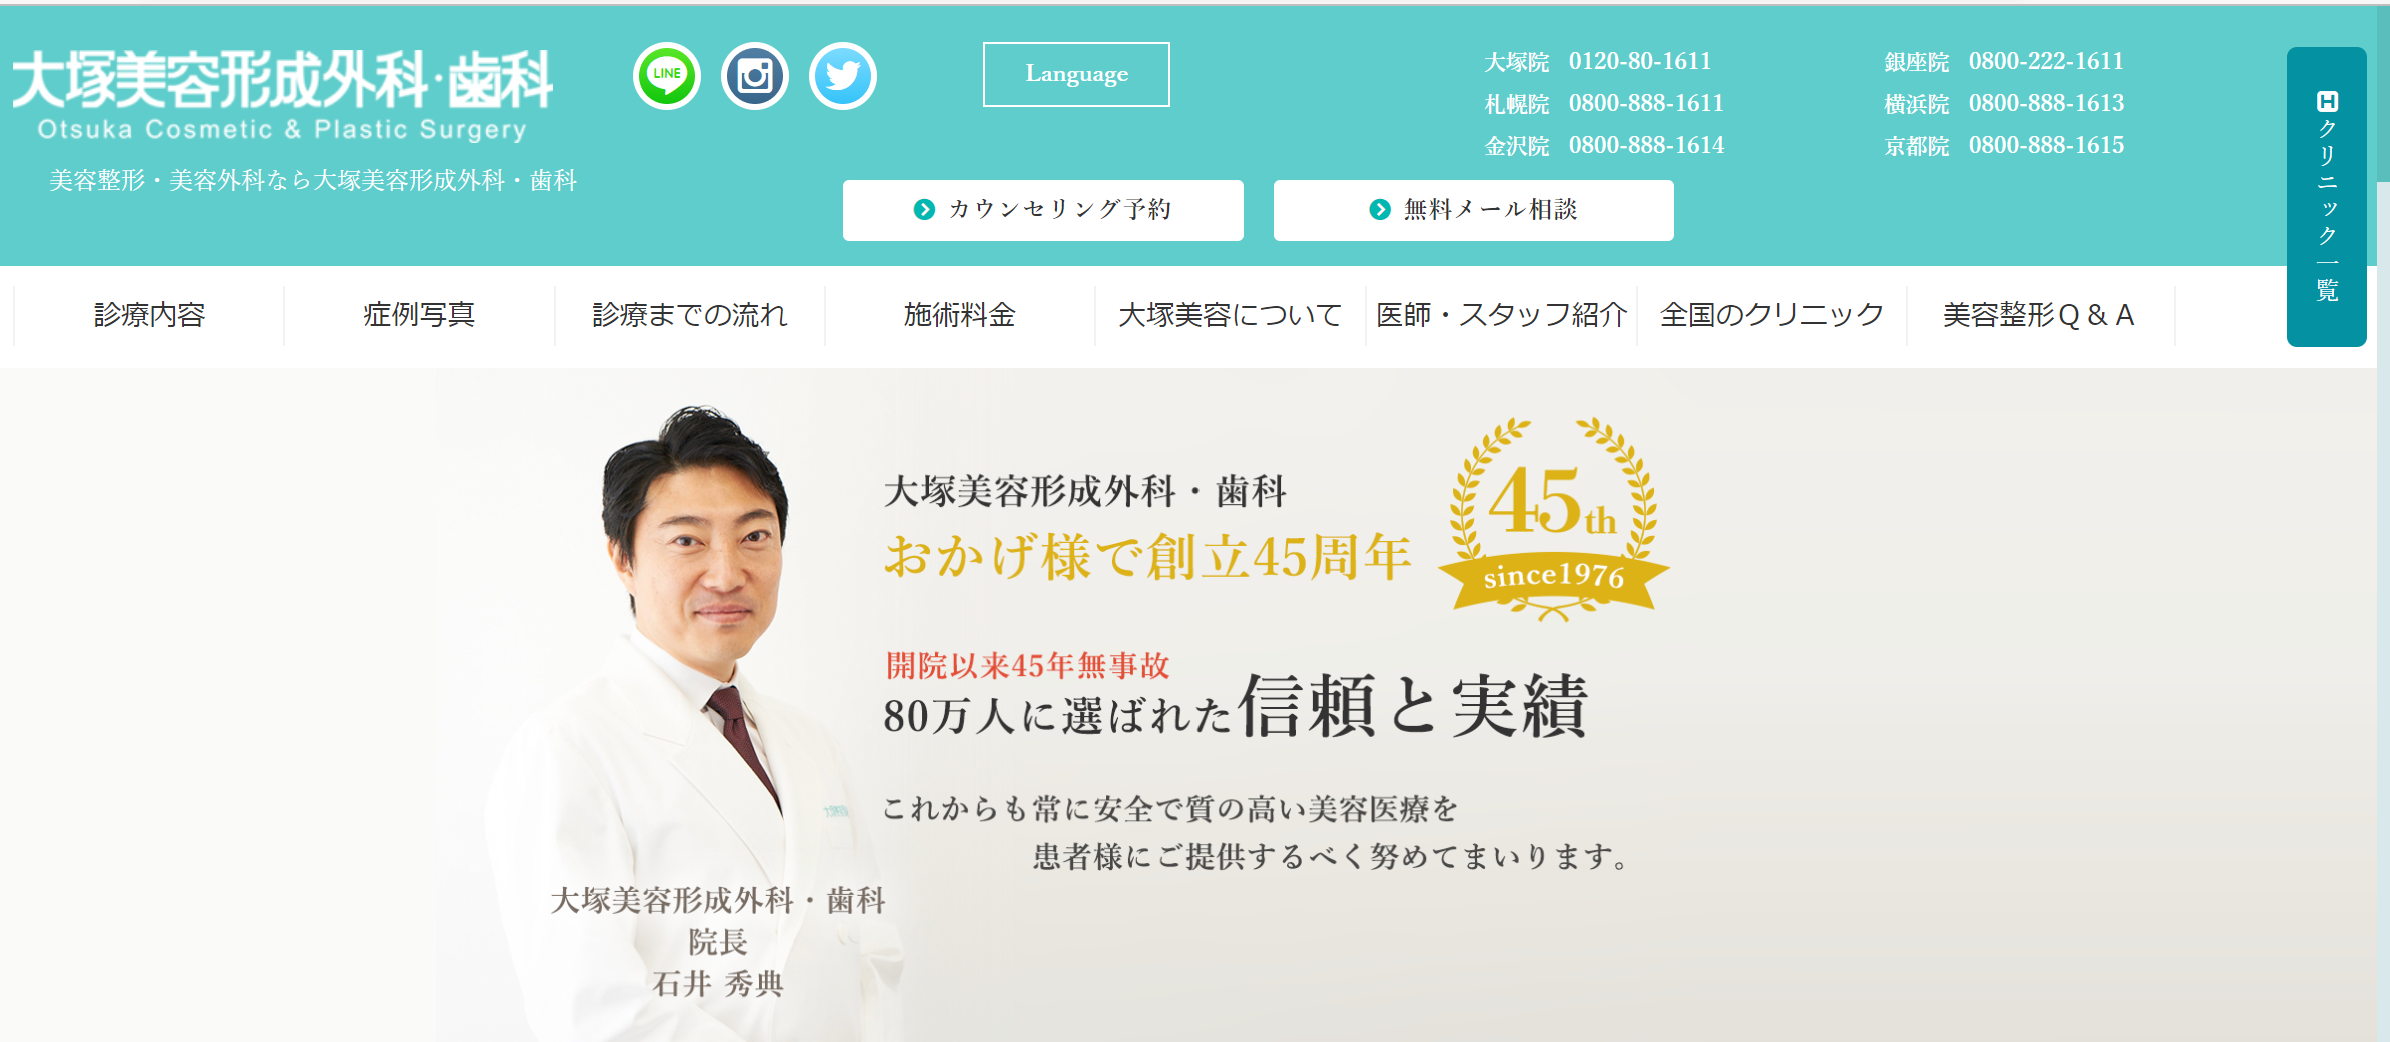2390x1042 pixels.
Task: Click the hospital H icon on side tab
Action: [2327, 101]
